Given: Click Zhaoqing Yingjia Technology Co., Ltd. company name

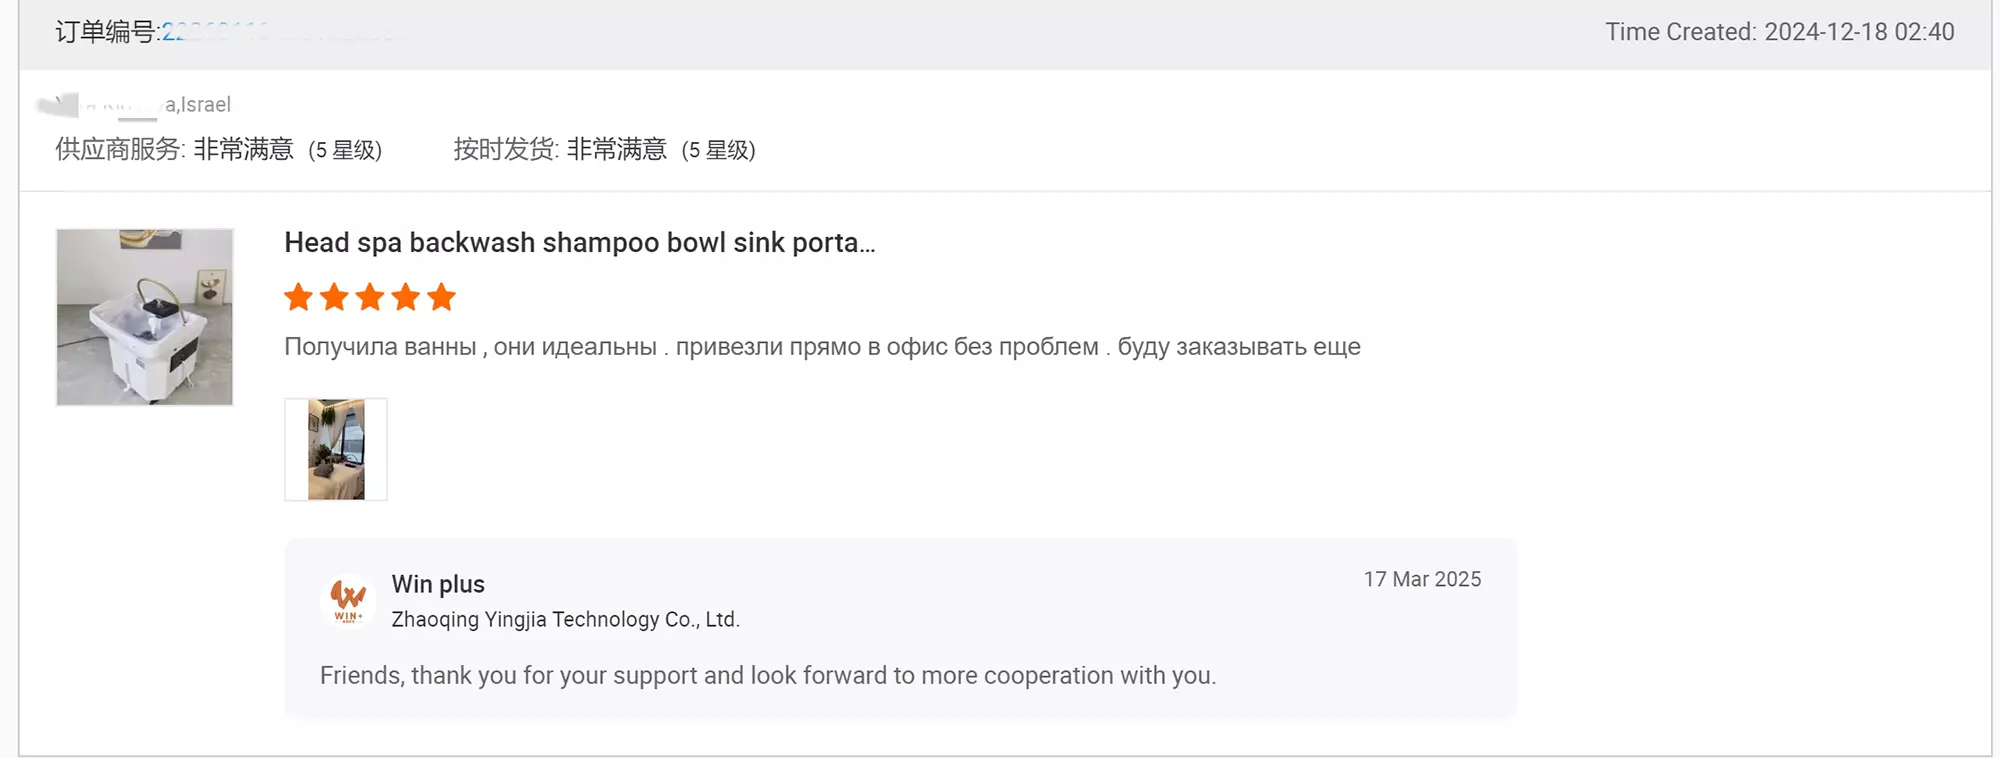Looking at the screenshot, I should tap(565, 620).
